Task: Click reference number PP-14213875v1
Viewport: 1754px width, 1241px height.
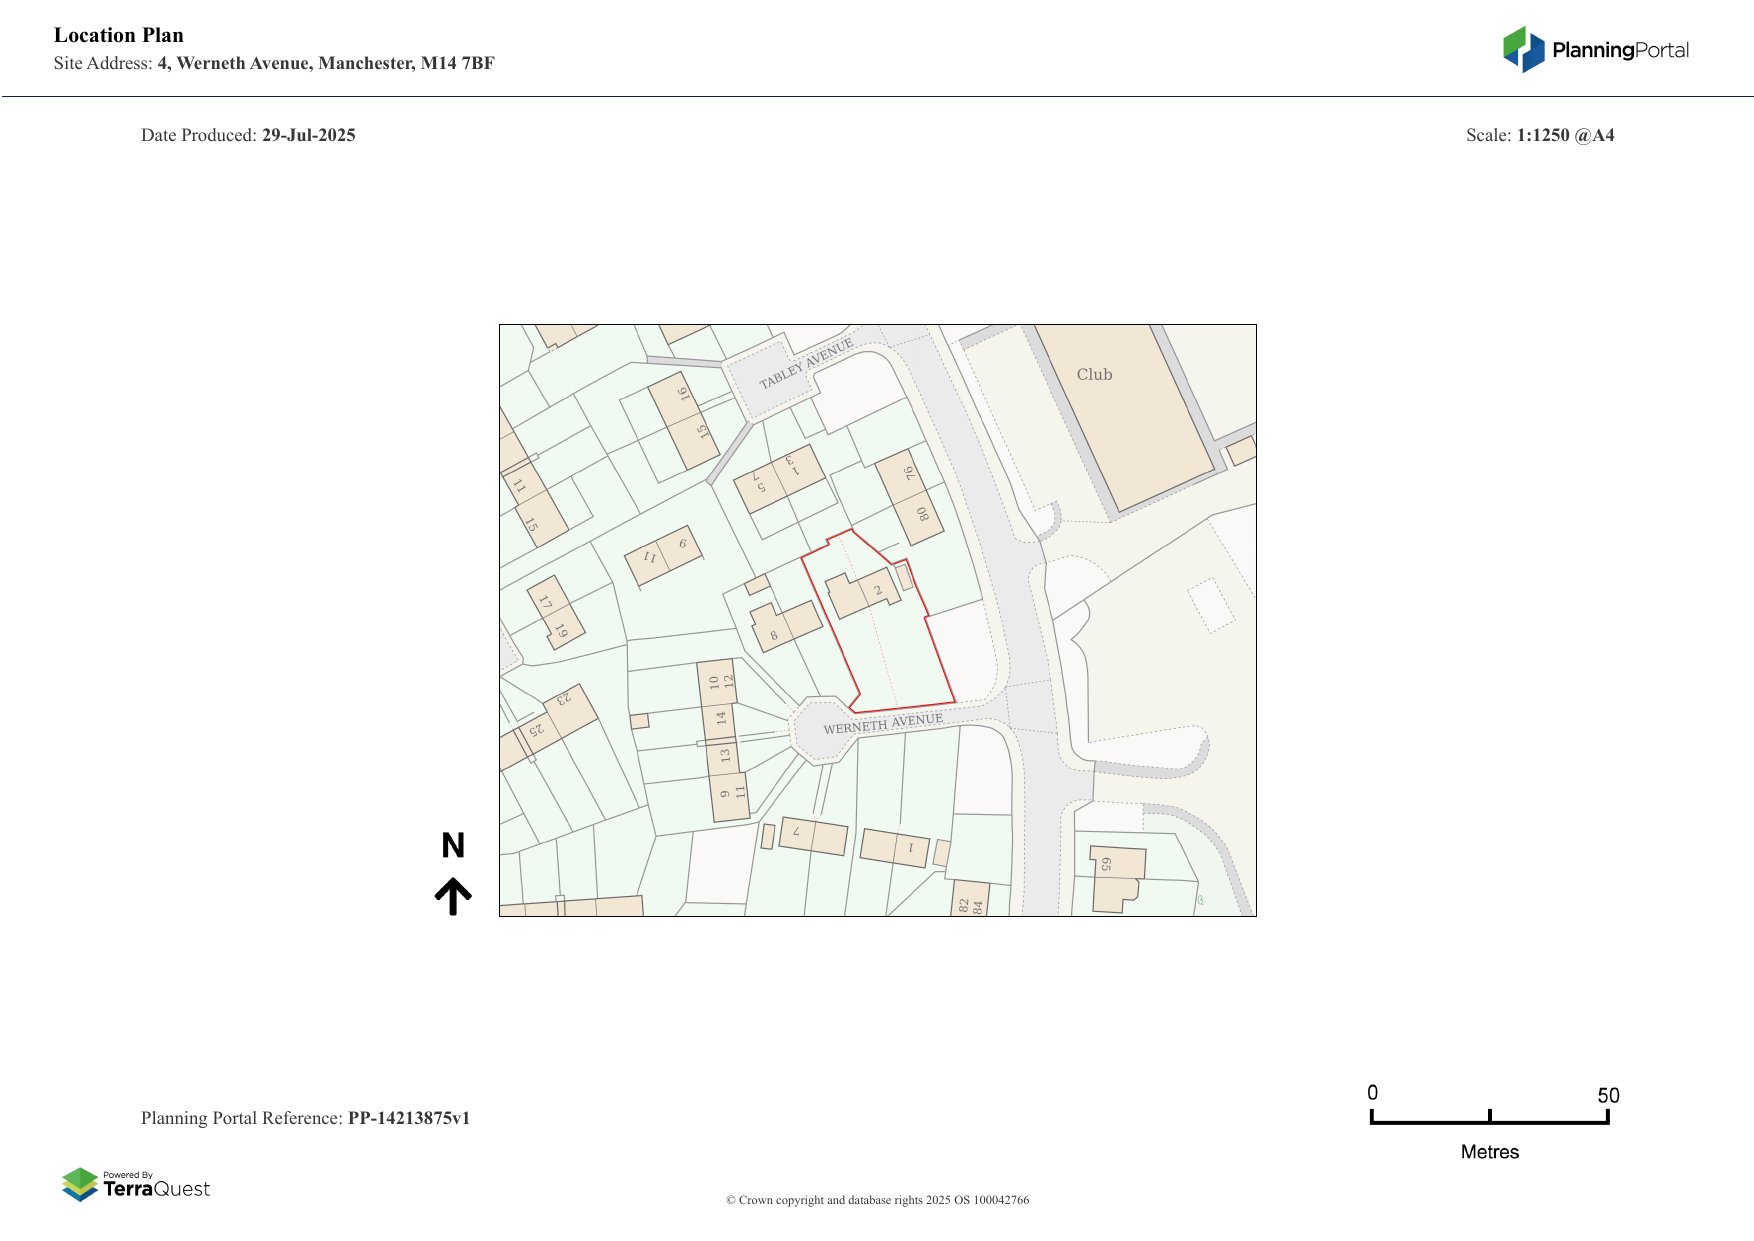Action: click(408, 1118)
